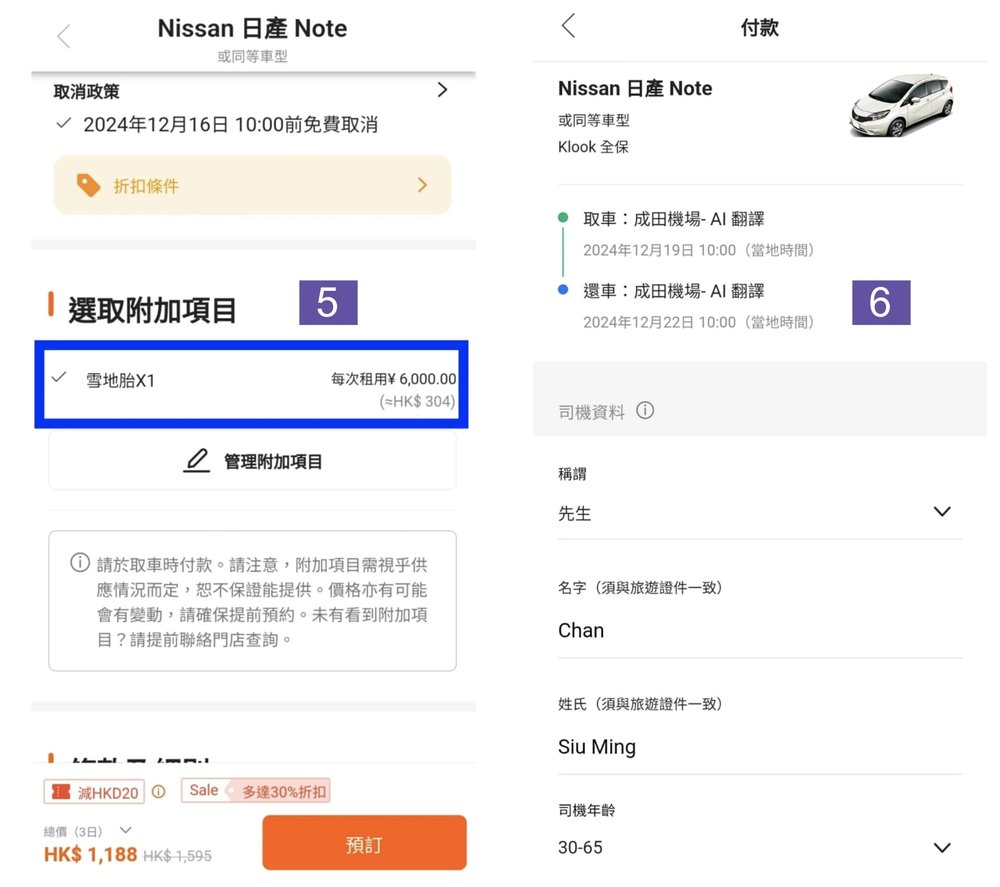The width and height of the screenshot is (1000, 887).
Task: Open the 稱謂 dropdown showing 先生
Action: tap(942, 511)
